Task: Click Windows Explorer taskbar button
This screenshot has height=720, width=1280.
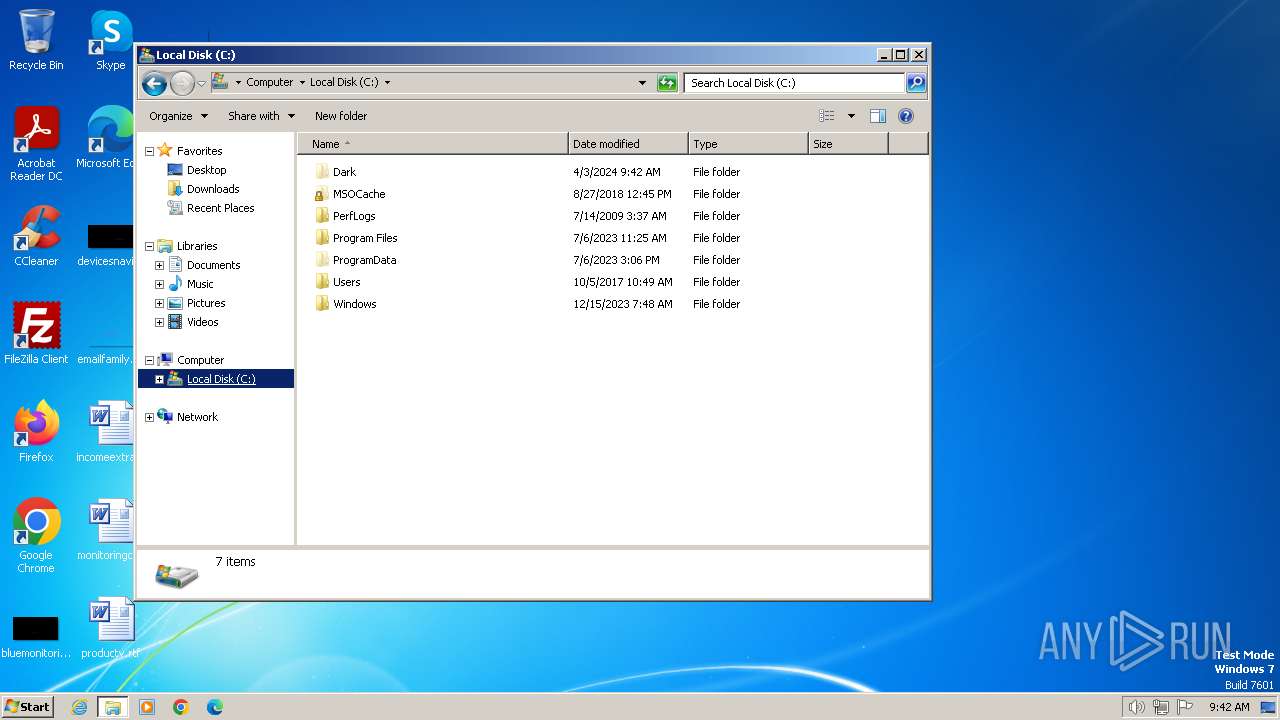Action: [x=112, y=707]
